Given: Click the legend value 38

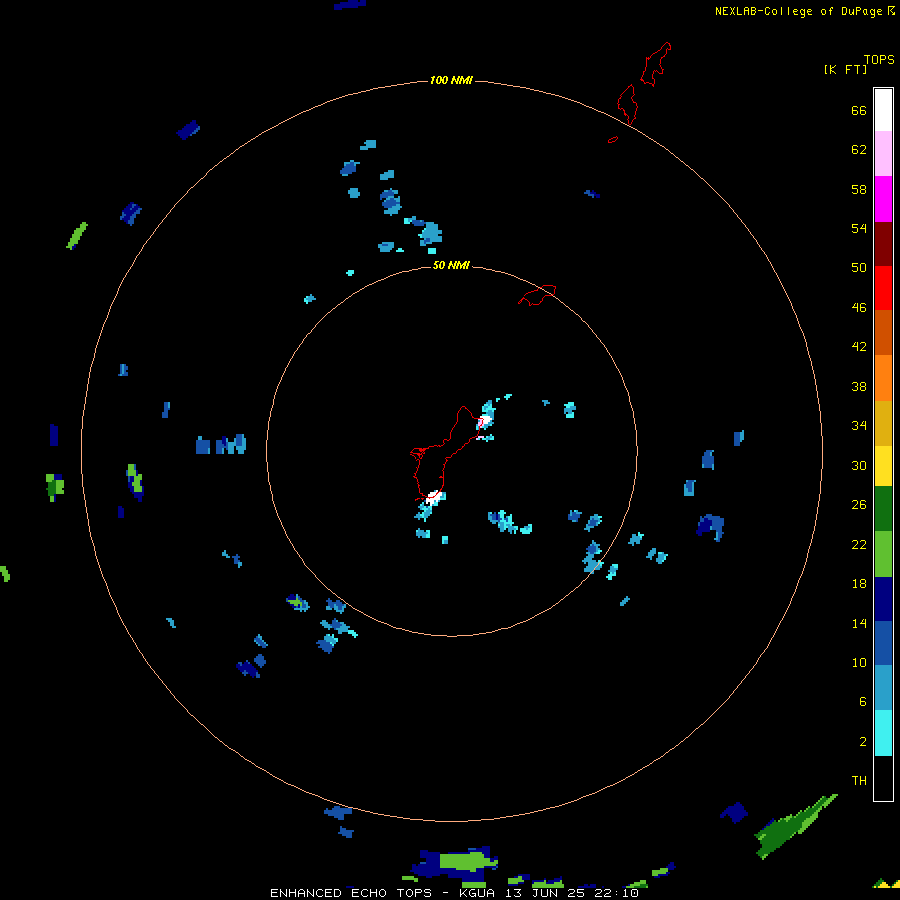Looking at the screenshot, I should (x=859, y=386).
